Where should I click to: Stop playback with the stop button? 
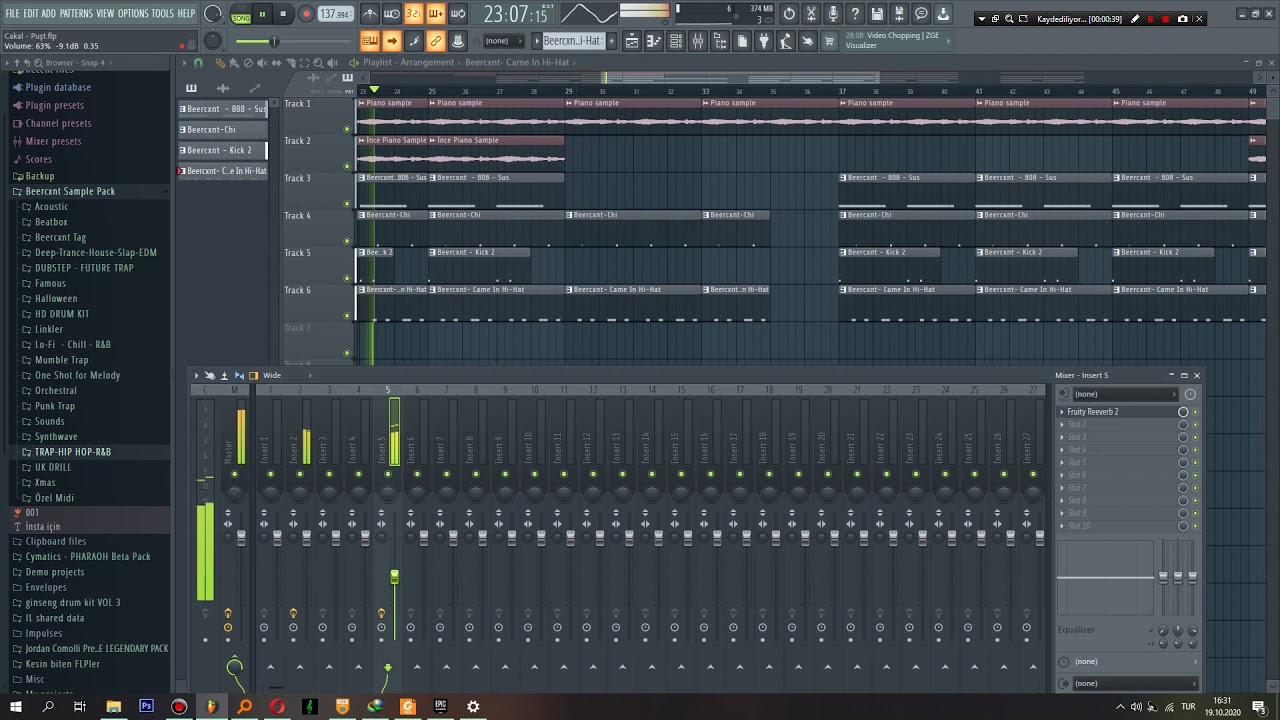click(x=283, y=14)
